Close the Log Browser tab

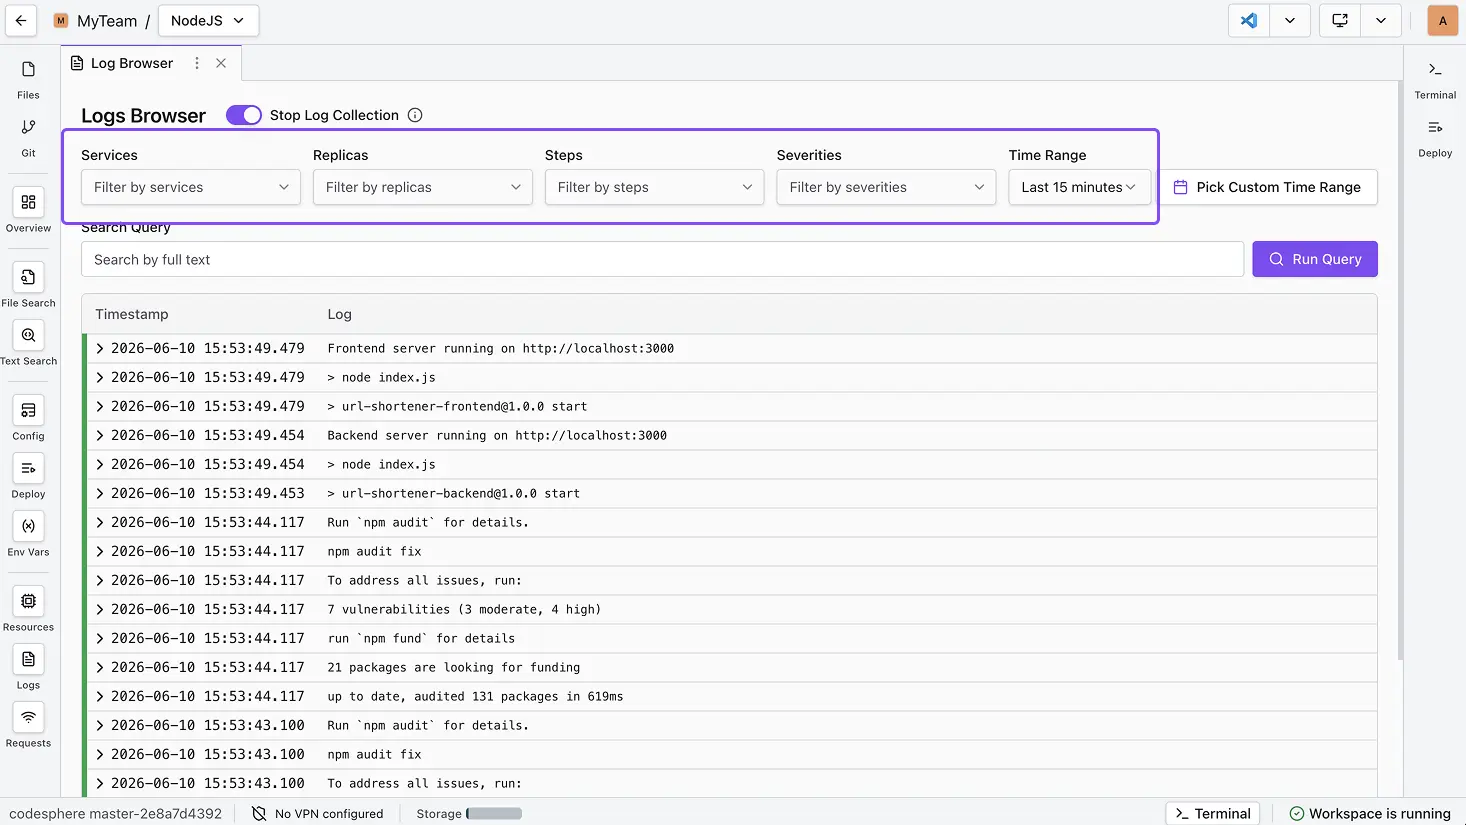click(x=221, y=63)
